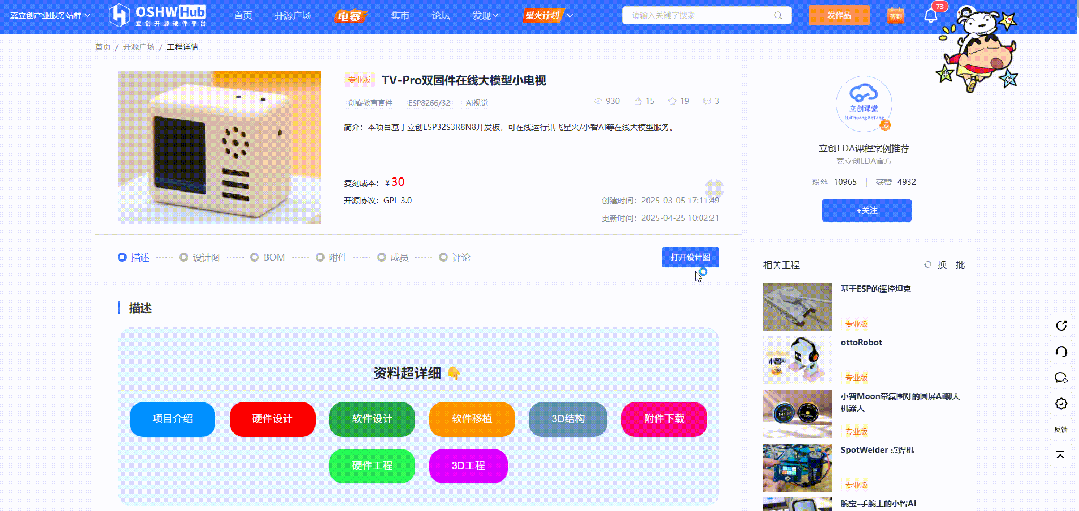
Task: Click the refresh icon in floating sidebar
Action: [x=1060, y=325]
